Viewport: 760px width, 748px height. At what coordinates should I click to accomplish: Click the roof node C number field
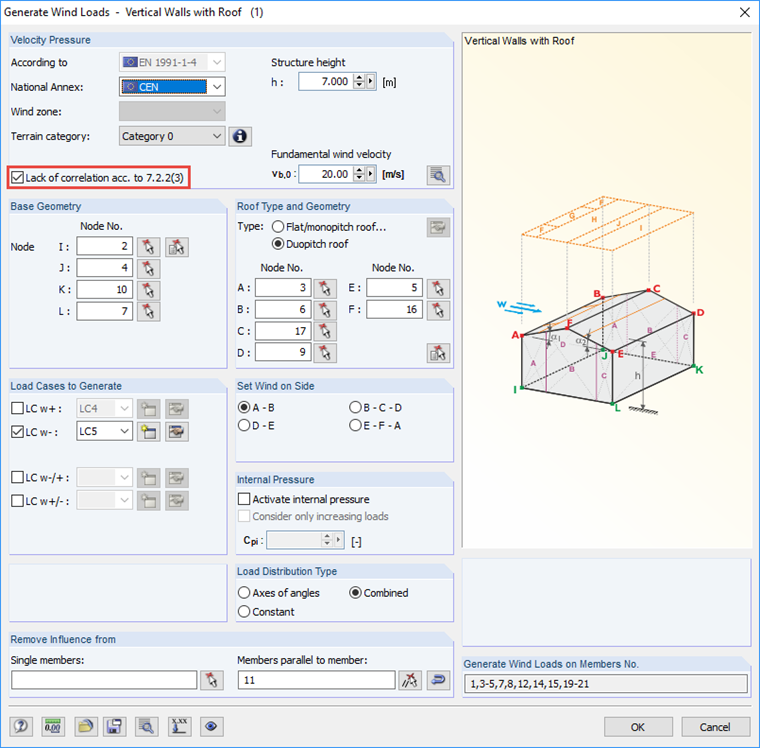283,331
